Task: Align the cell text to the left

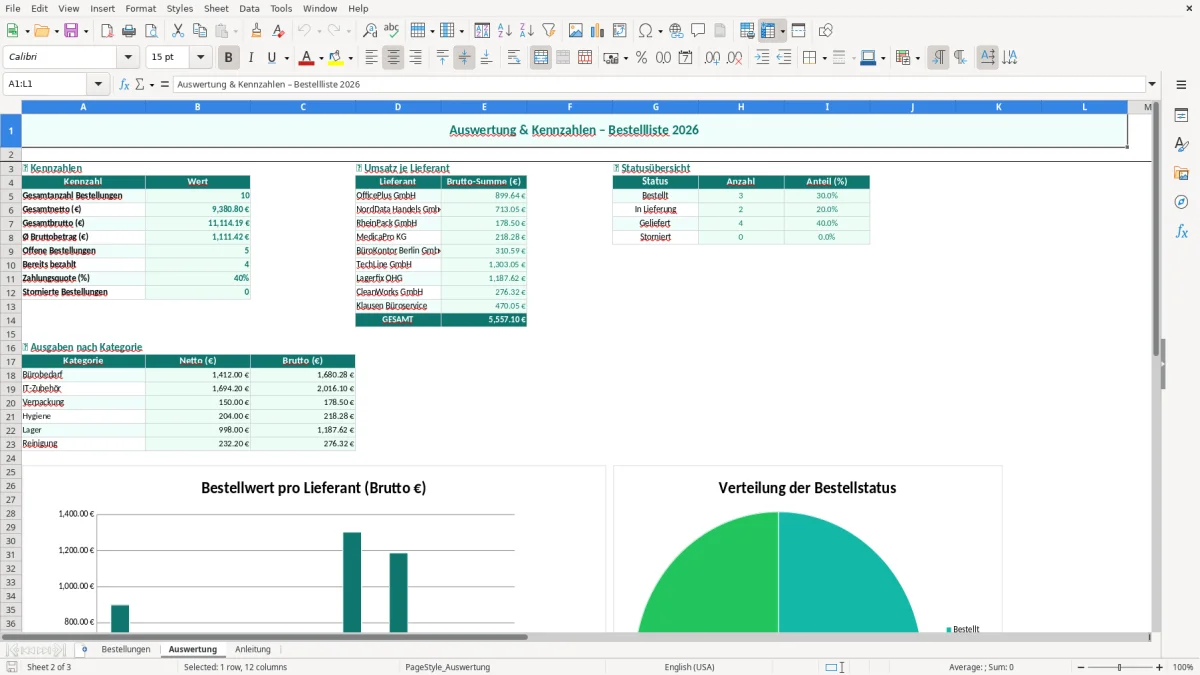Action: pos(372,58)
